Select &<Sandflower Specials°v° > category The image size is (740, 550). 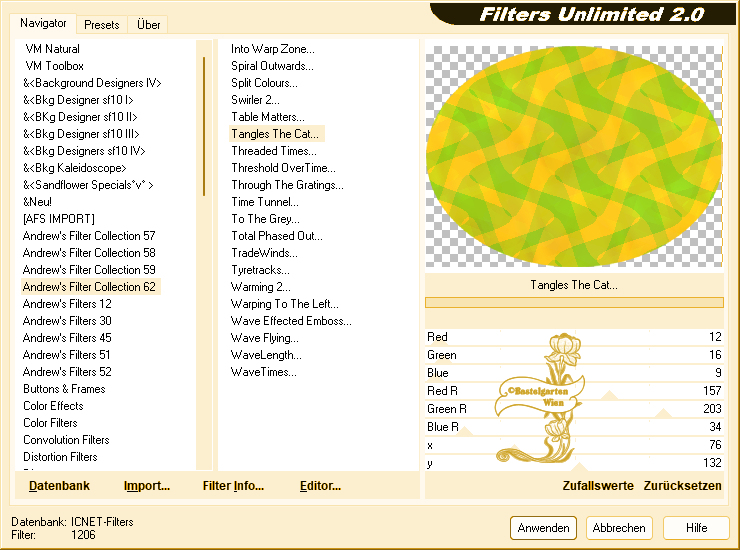click(x=88, y=185)
